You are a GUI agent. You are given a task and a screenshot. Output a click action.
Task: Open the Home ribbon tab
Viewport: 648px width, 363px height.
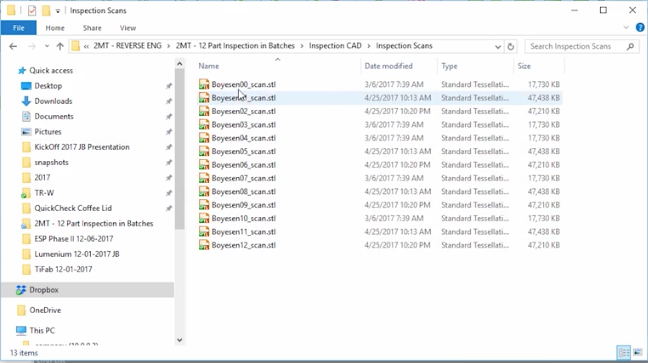[55, 28]
